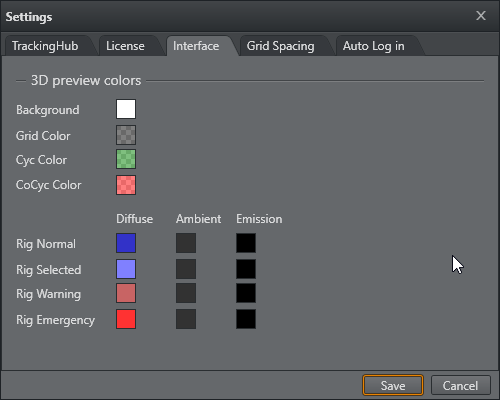500x400 pixels.
Task: Save the settings
Action: [393, 385]
